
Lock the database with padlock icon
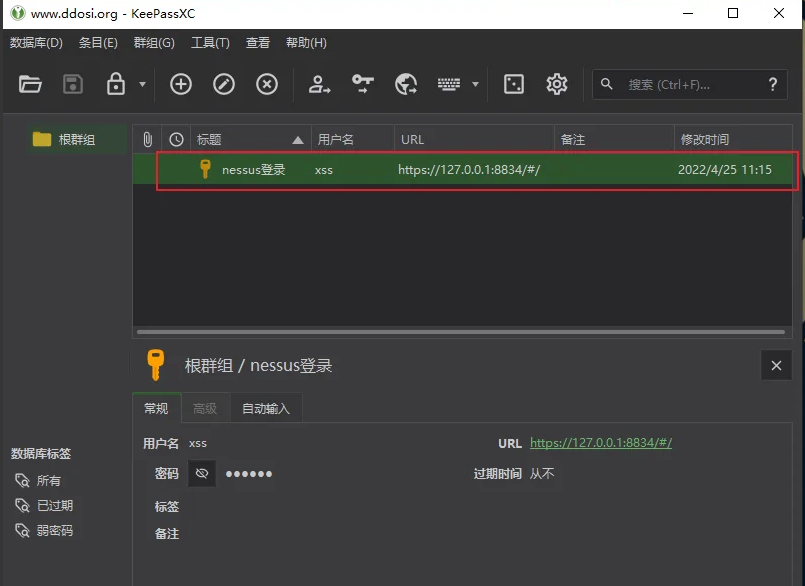click(x=116, y=84)
